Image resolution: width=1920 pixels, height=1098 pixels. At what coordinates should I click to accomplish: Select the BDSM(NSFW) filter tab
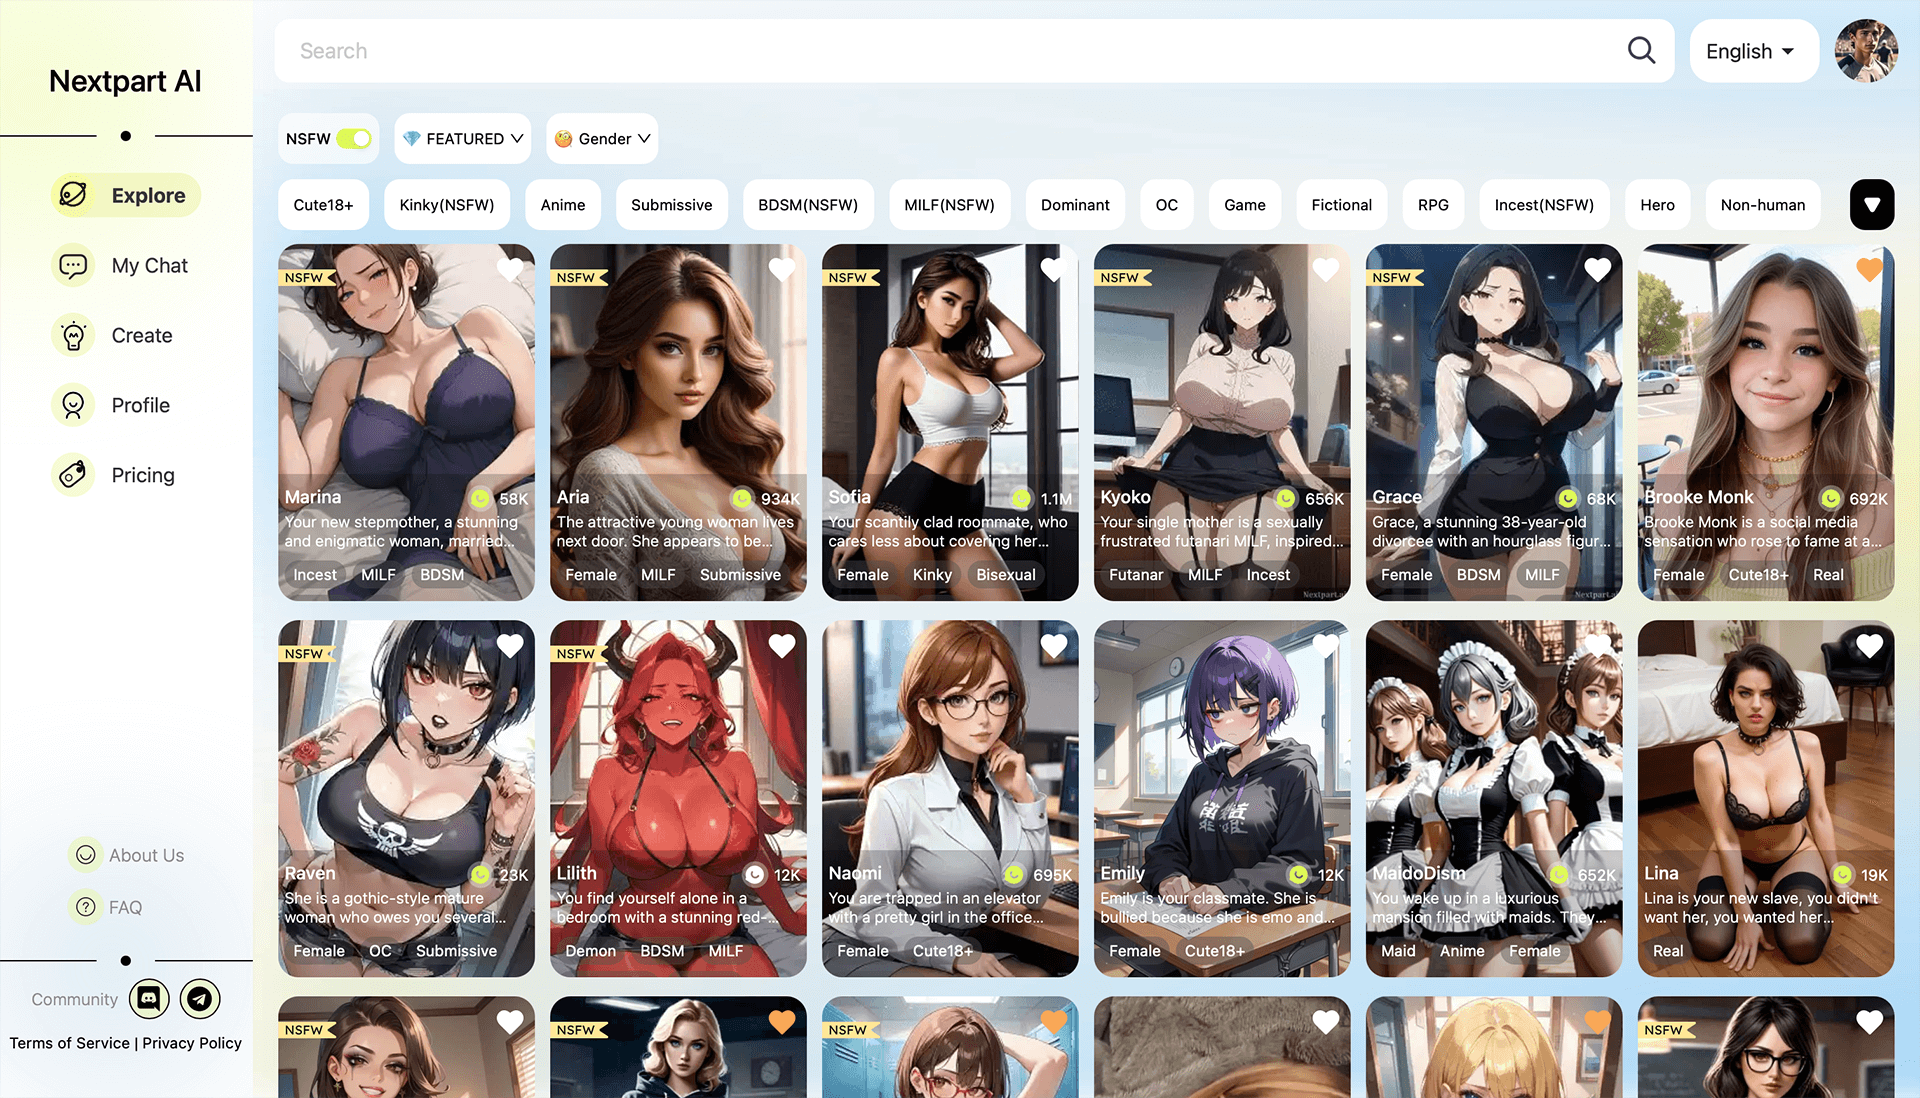[807, 204]
